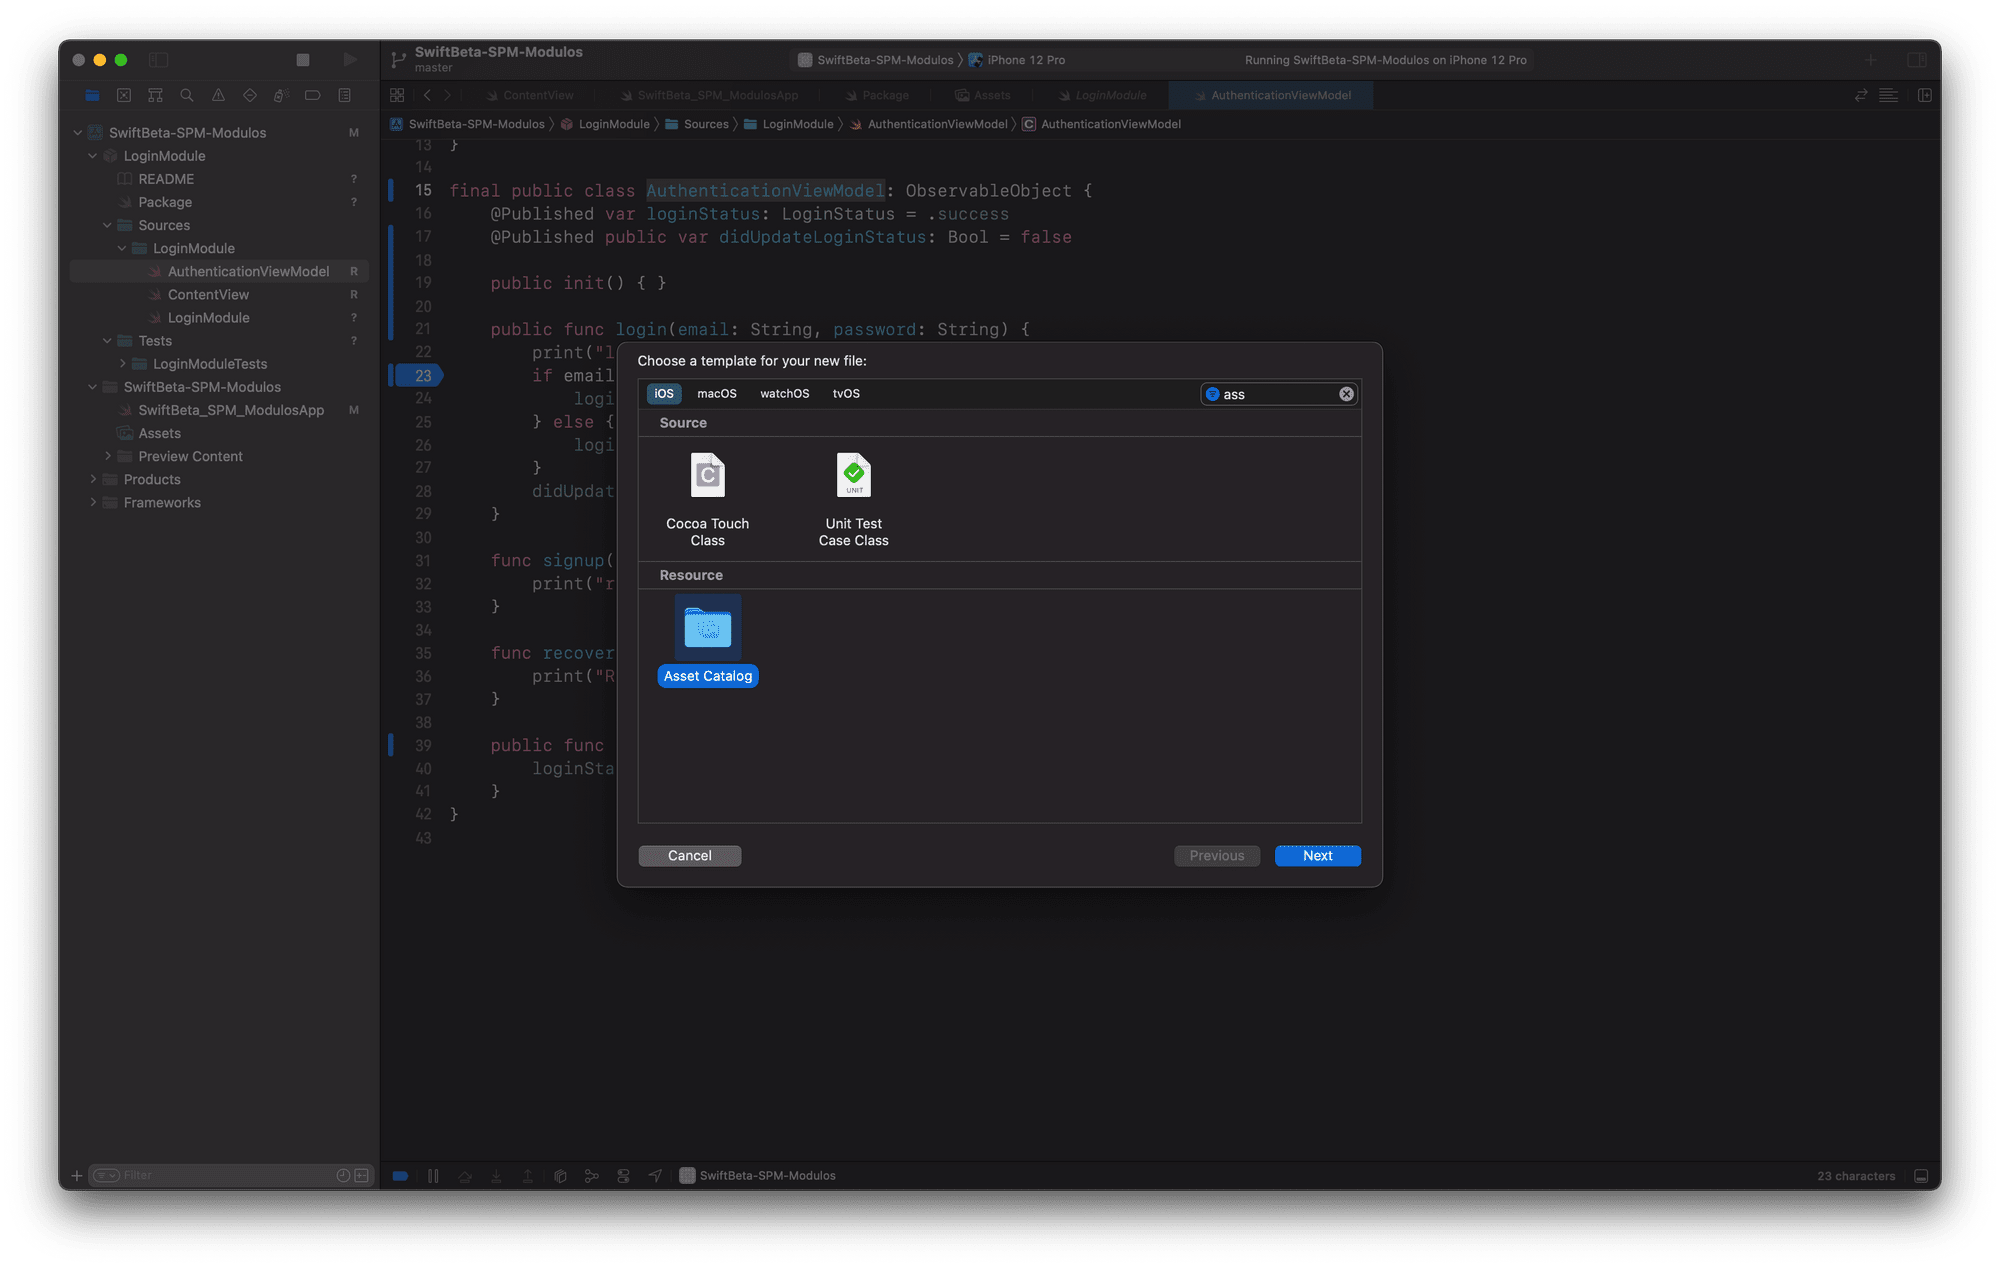Image resolution: width=2000 pixels, height=1268 pixels.
Task: Open the Project navigator folder icon
Action: (92, 96)
